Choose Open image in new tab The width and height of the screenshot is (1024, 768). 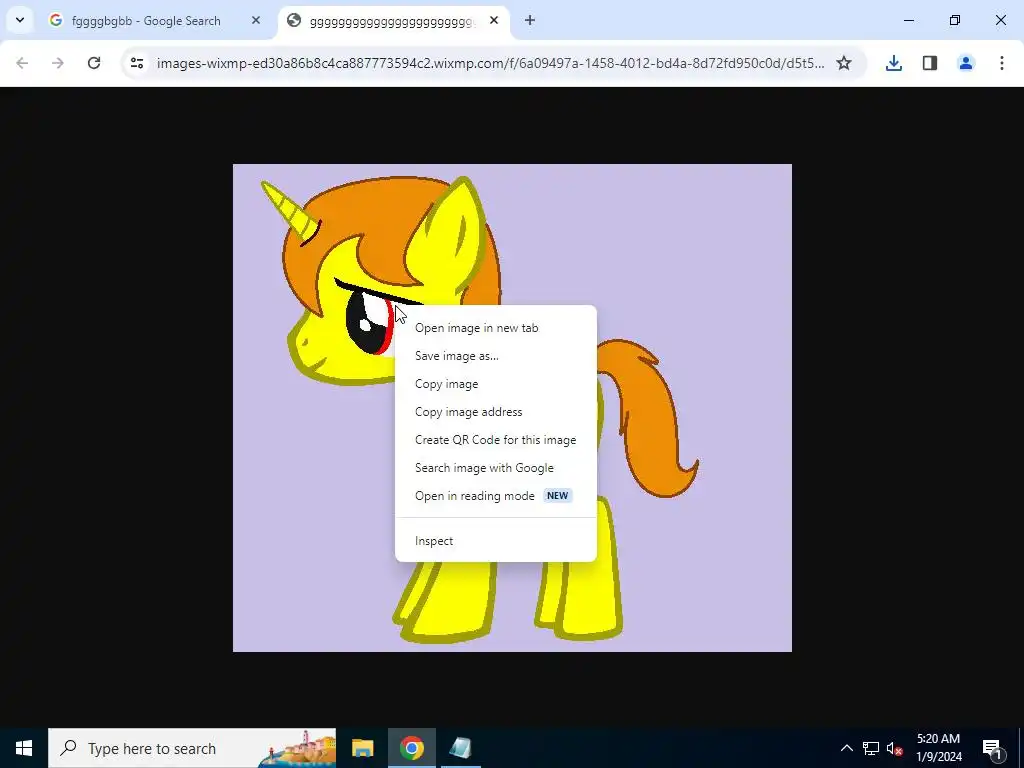496,328
